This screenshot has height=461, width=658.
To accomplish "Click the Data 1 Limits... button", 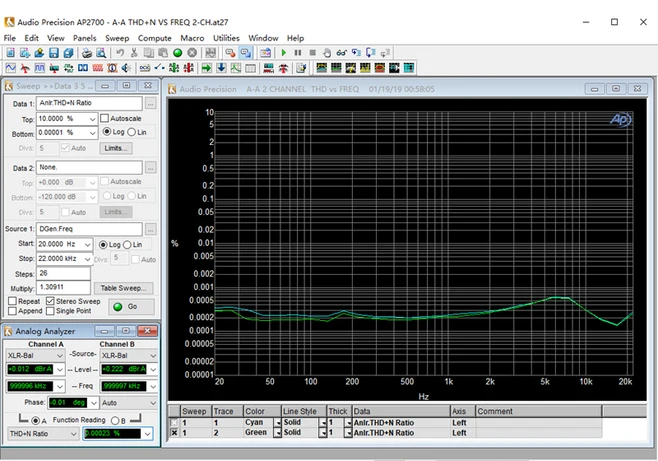I will (x=116, y=148).
